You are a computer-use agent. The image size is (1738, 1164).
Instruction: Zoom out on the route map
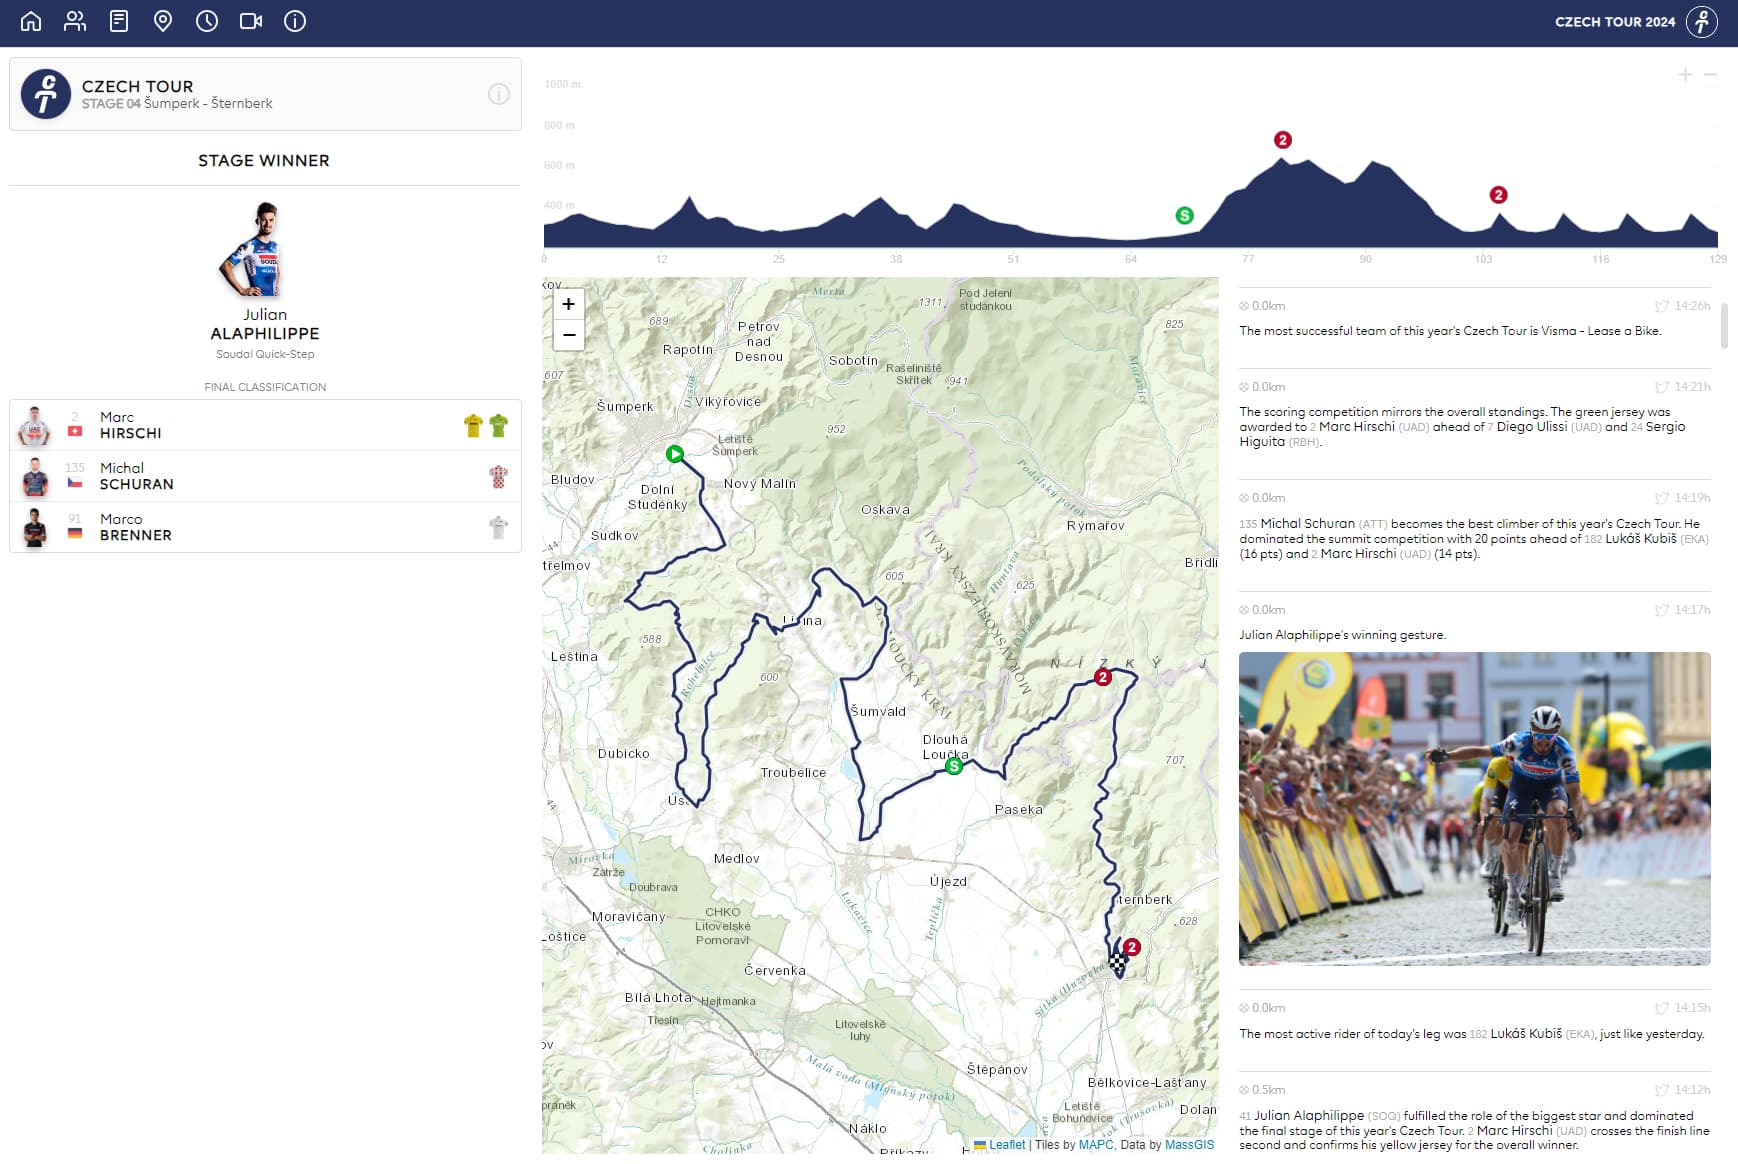(x=569, y=335)
